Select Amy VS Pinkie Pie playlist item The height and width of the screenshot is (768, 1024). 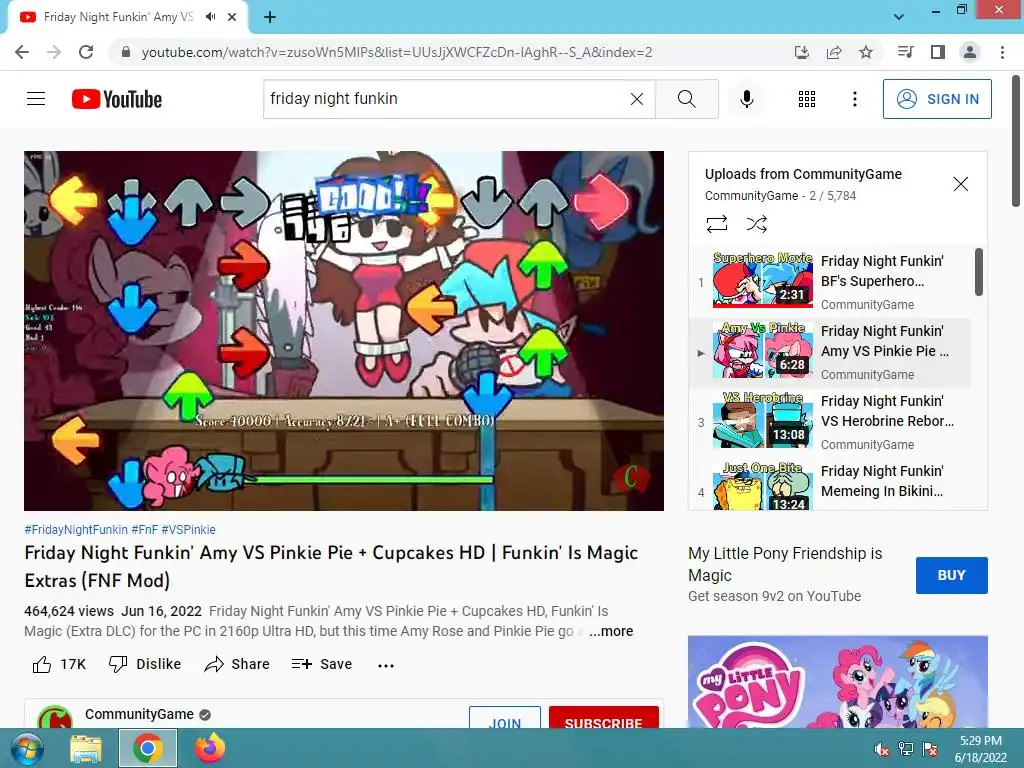pos(831,351)
